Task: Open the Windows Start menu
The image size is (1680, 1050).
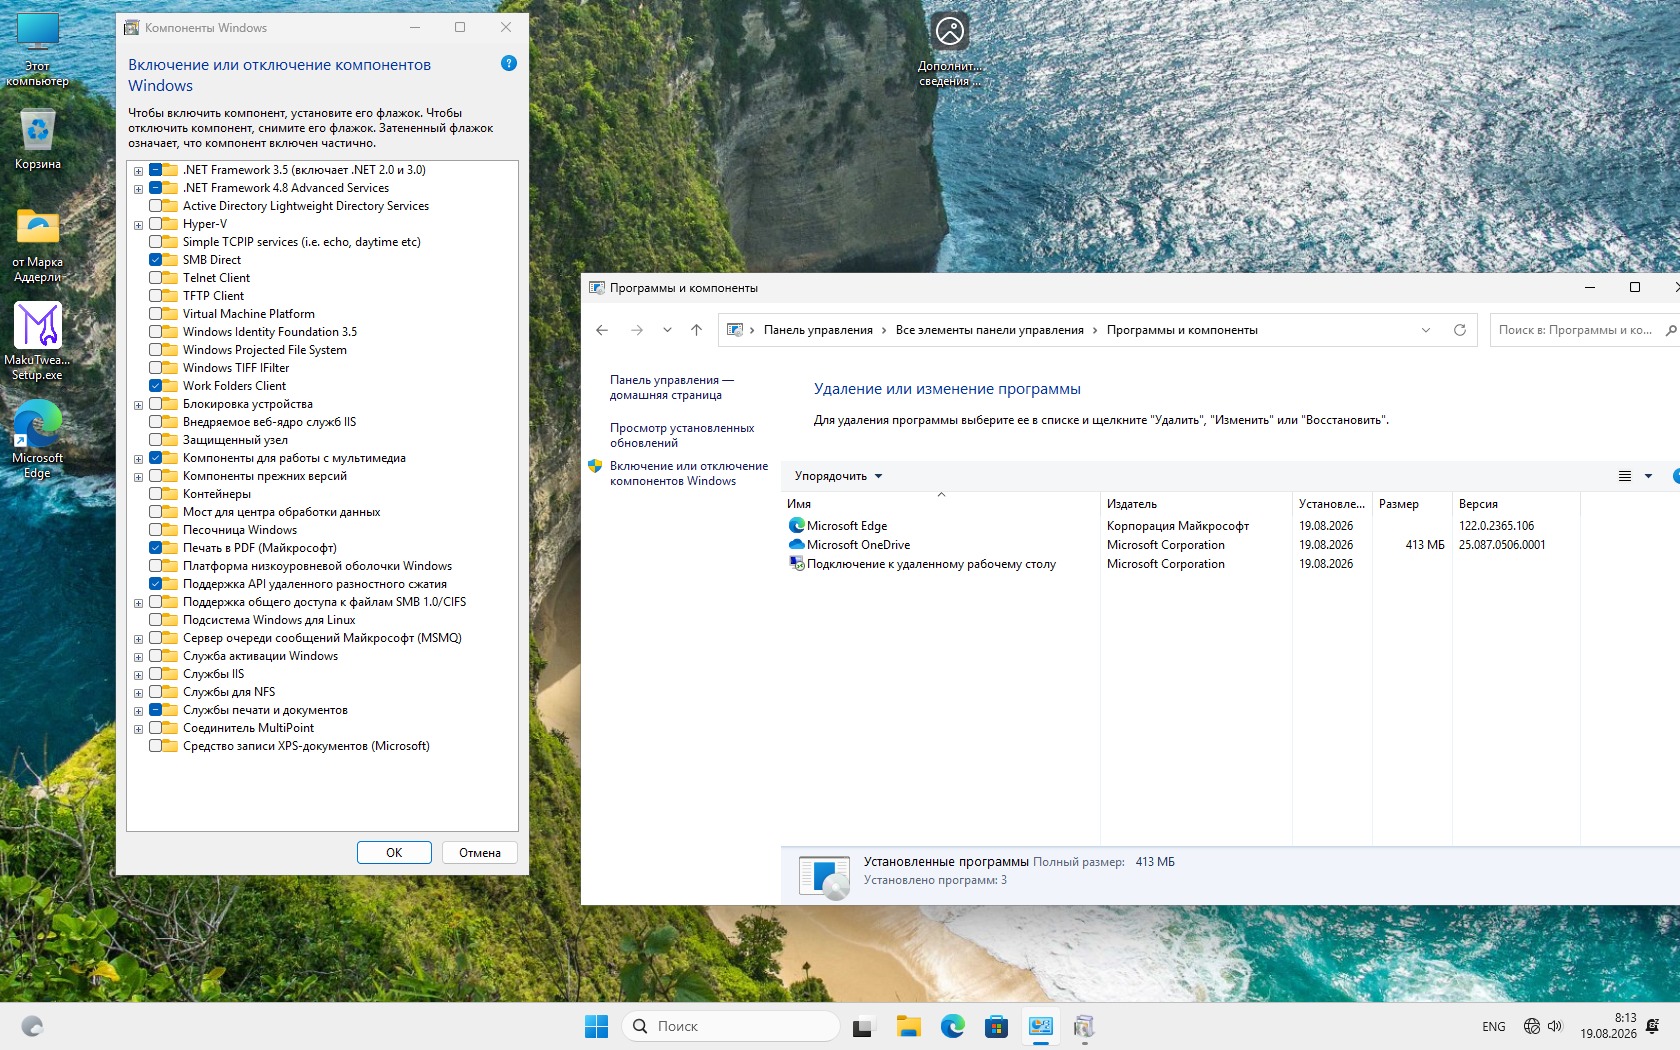Action: pos(596,1026)
